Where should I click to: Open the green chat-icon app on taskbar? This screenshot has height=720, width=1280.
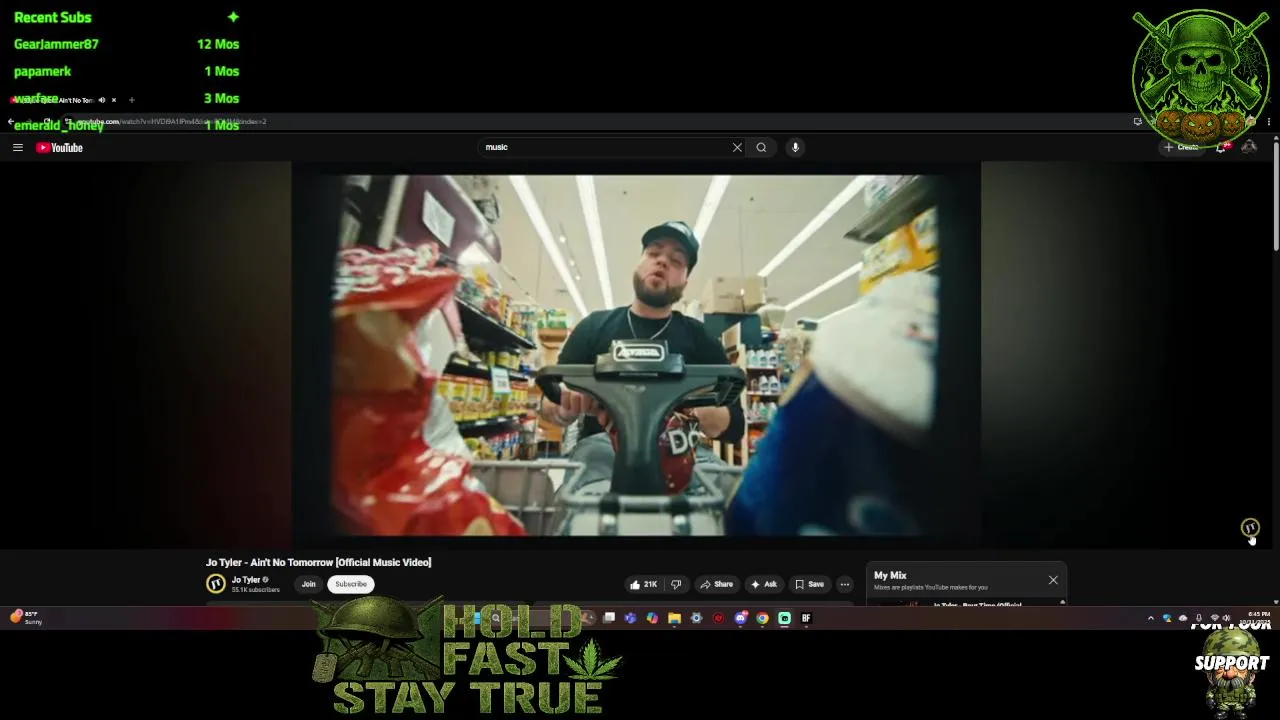coord(784,618)
